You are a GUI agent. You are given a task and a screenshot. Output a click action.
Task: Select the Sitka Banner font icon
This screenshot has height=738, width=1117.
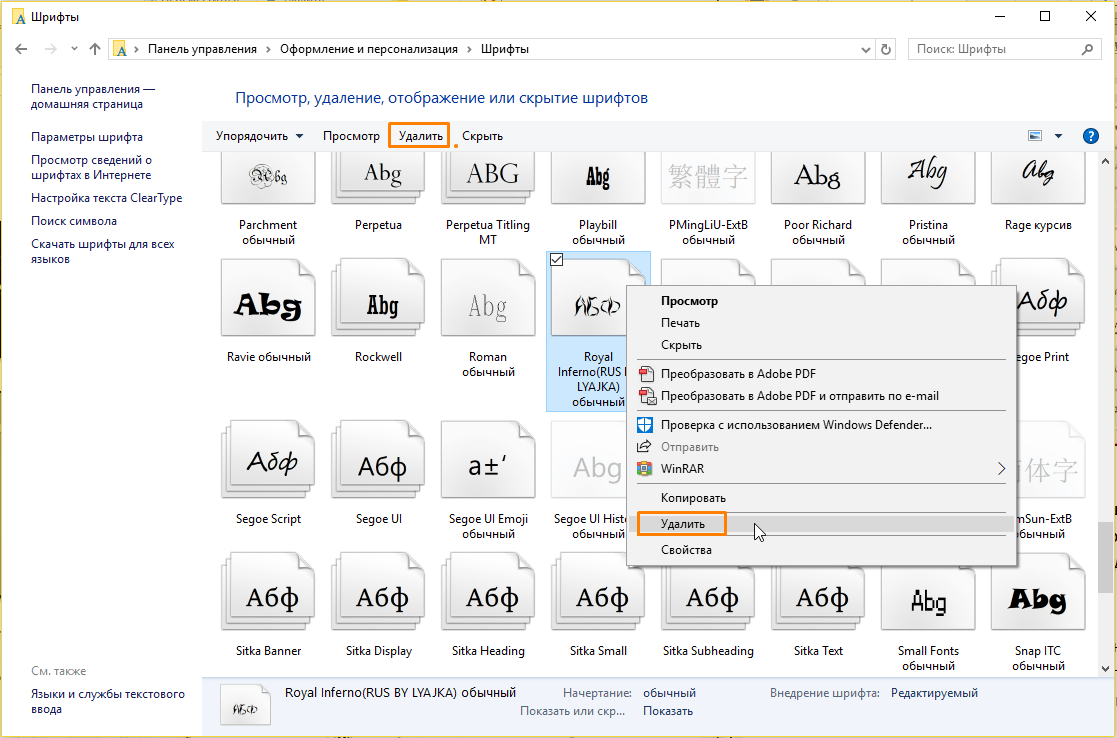tap(269, 591)
